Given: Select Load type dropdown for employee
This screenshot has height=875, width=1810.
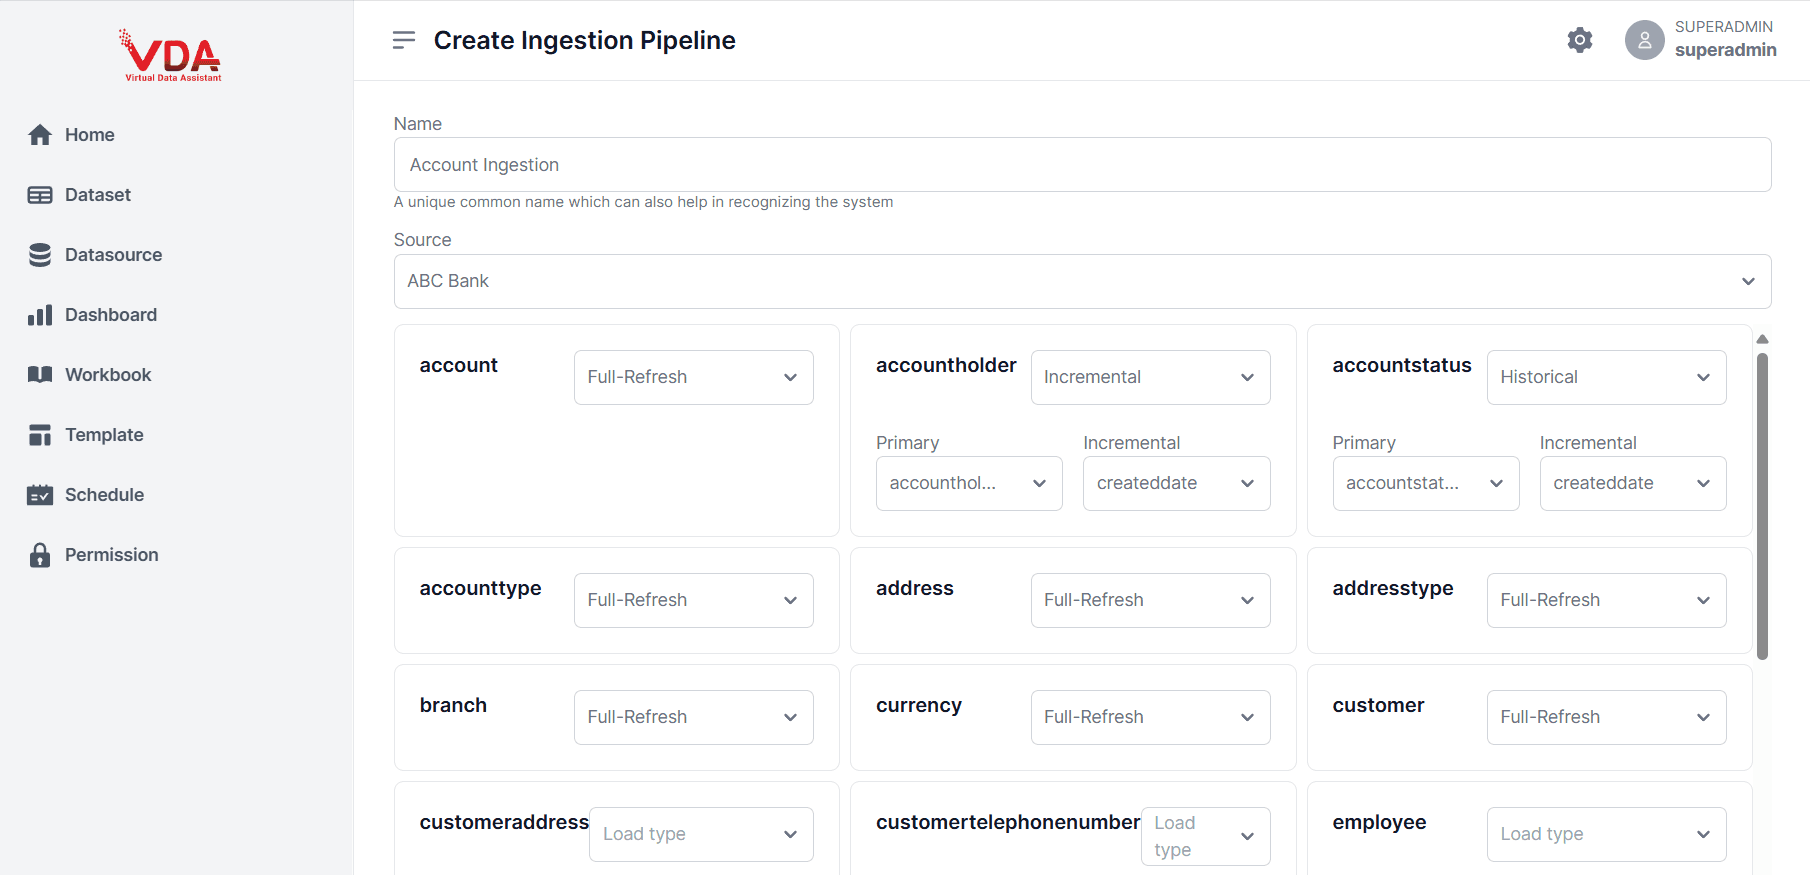Looking at the screenshot, I should click(x=1606, y=834).
